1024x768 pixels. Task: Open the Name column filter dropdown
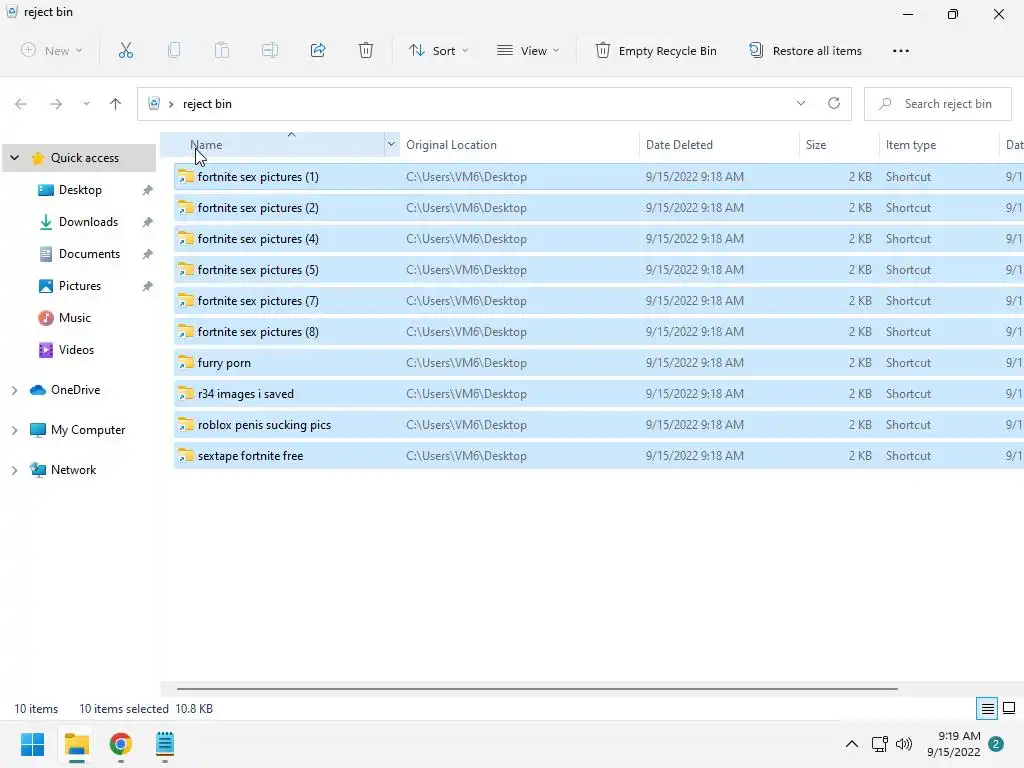pyautogui.click(x=391, y=144)
